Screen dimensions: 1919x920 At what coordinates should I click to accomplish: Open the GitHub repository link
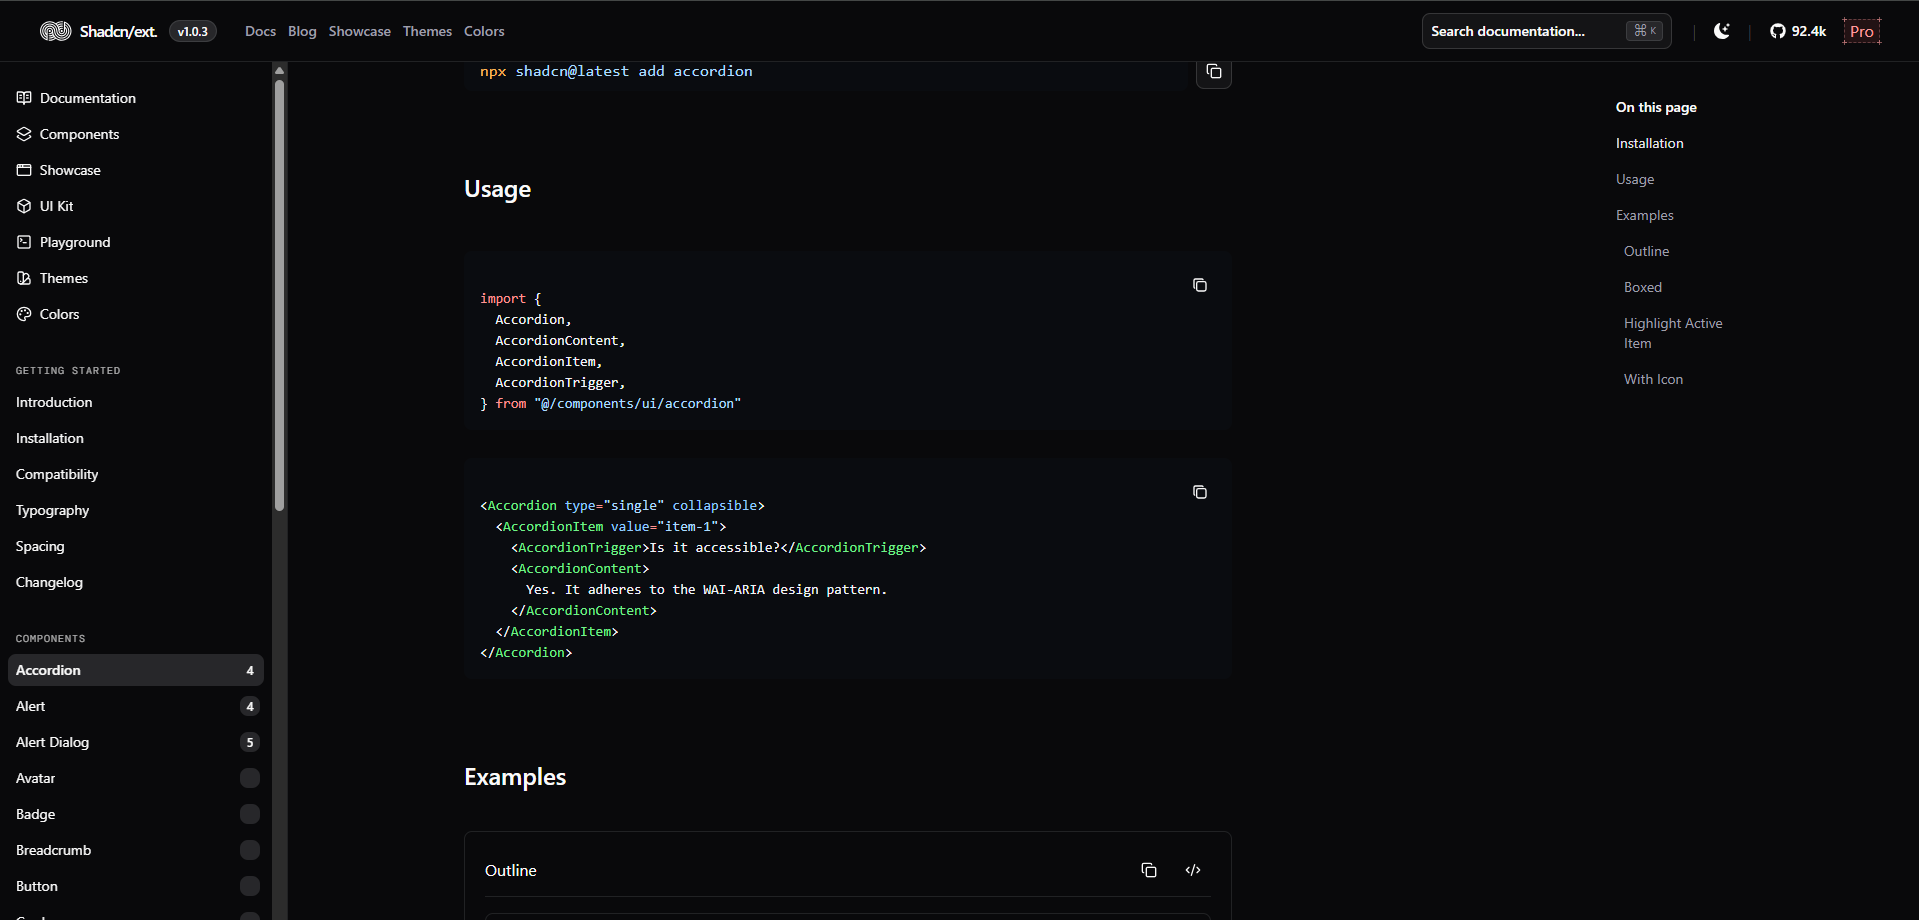1797,31
